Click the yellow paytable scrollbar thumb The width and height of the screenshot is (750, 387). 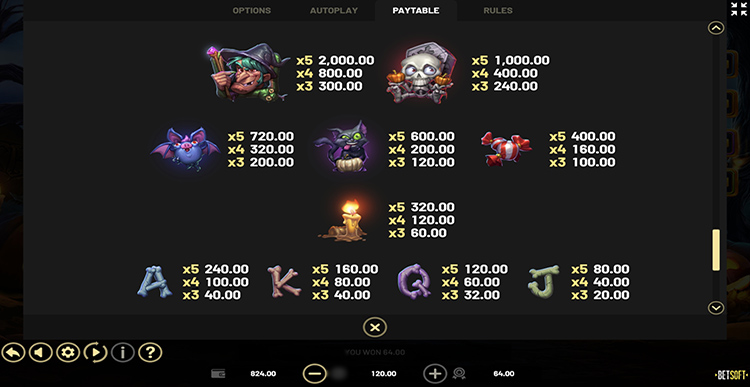(716, 250)
